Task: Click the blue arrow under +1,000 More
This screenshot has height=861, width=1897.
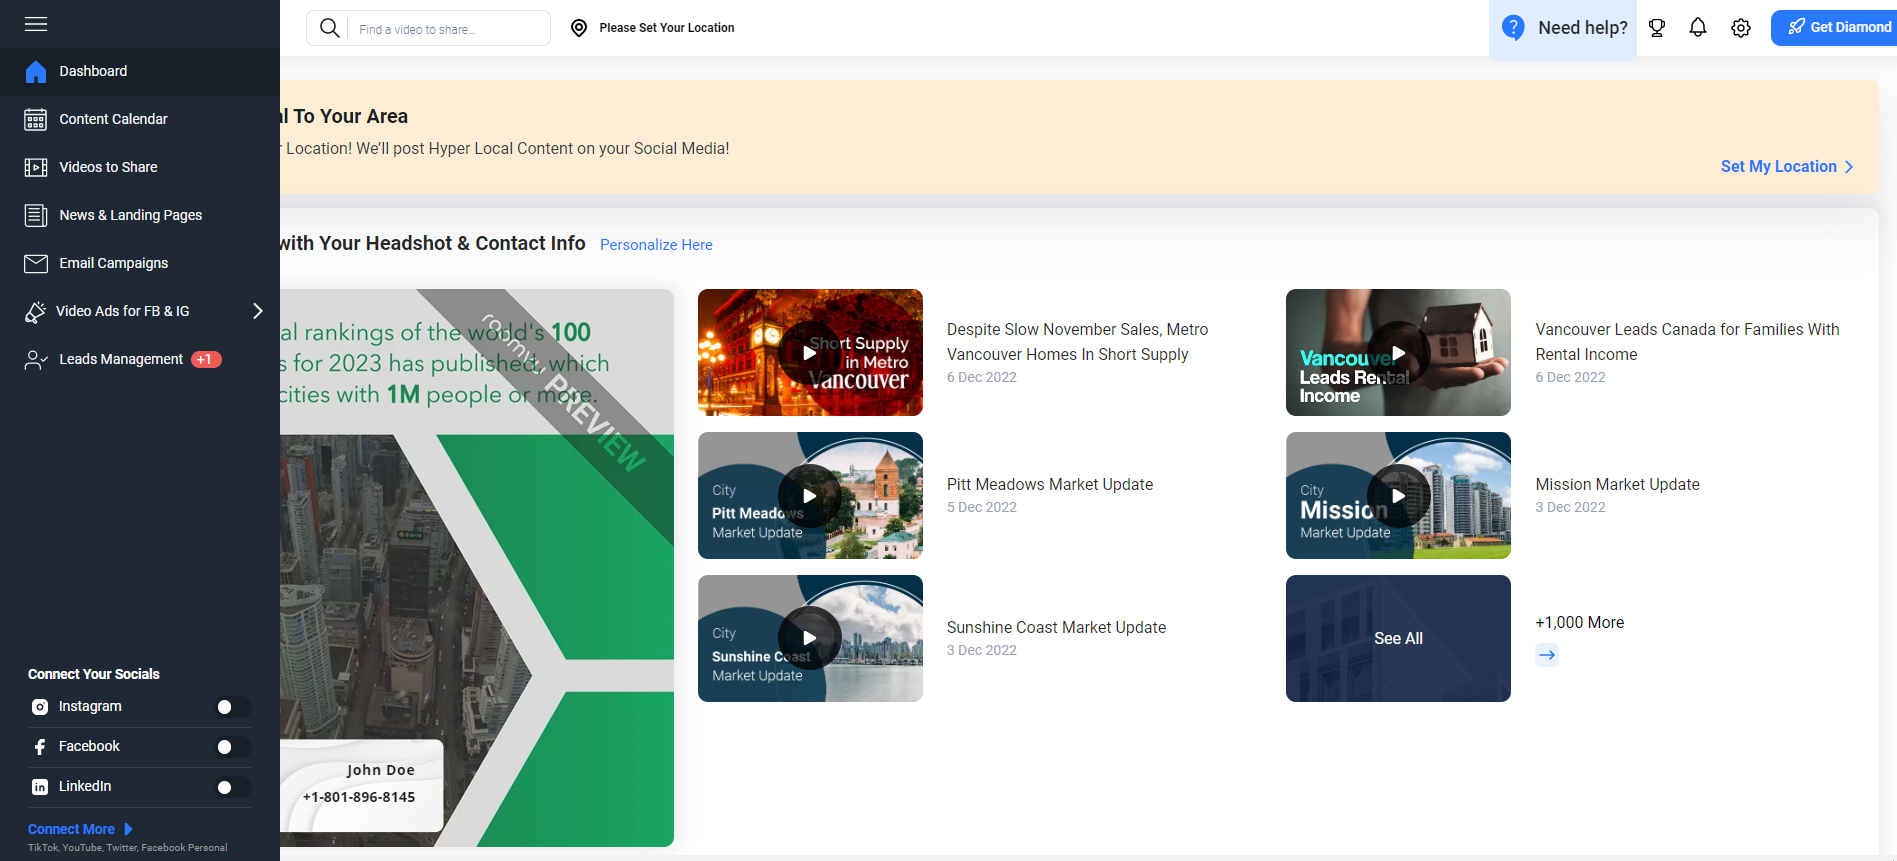Action: 1547,655
